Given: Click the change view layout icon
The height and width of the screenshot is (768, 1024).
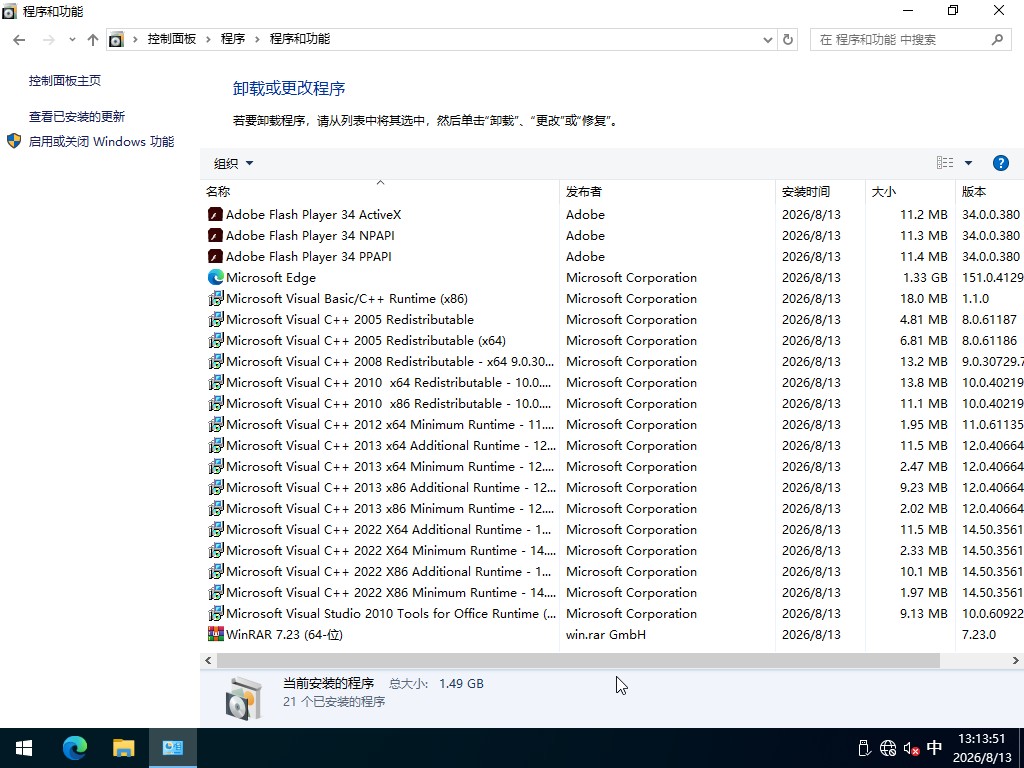Looking at the screenshot, I should [x=944, y=163].
